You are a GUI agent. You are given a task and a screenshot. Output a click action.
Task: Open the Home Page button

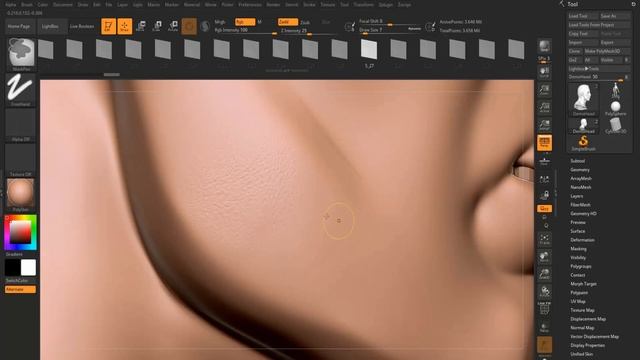(19, 26)
